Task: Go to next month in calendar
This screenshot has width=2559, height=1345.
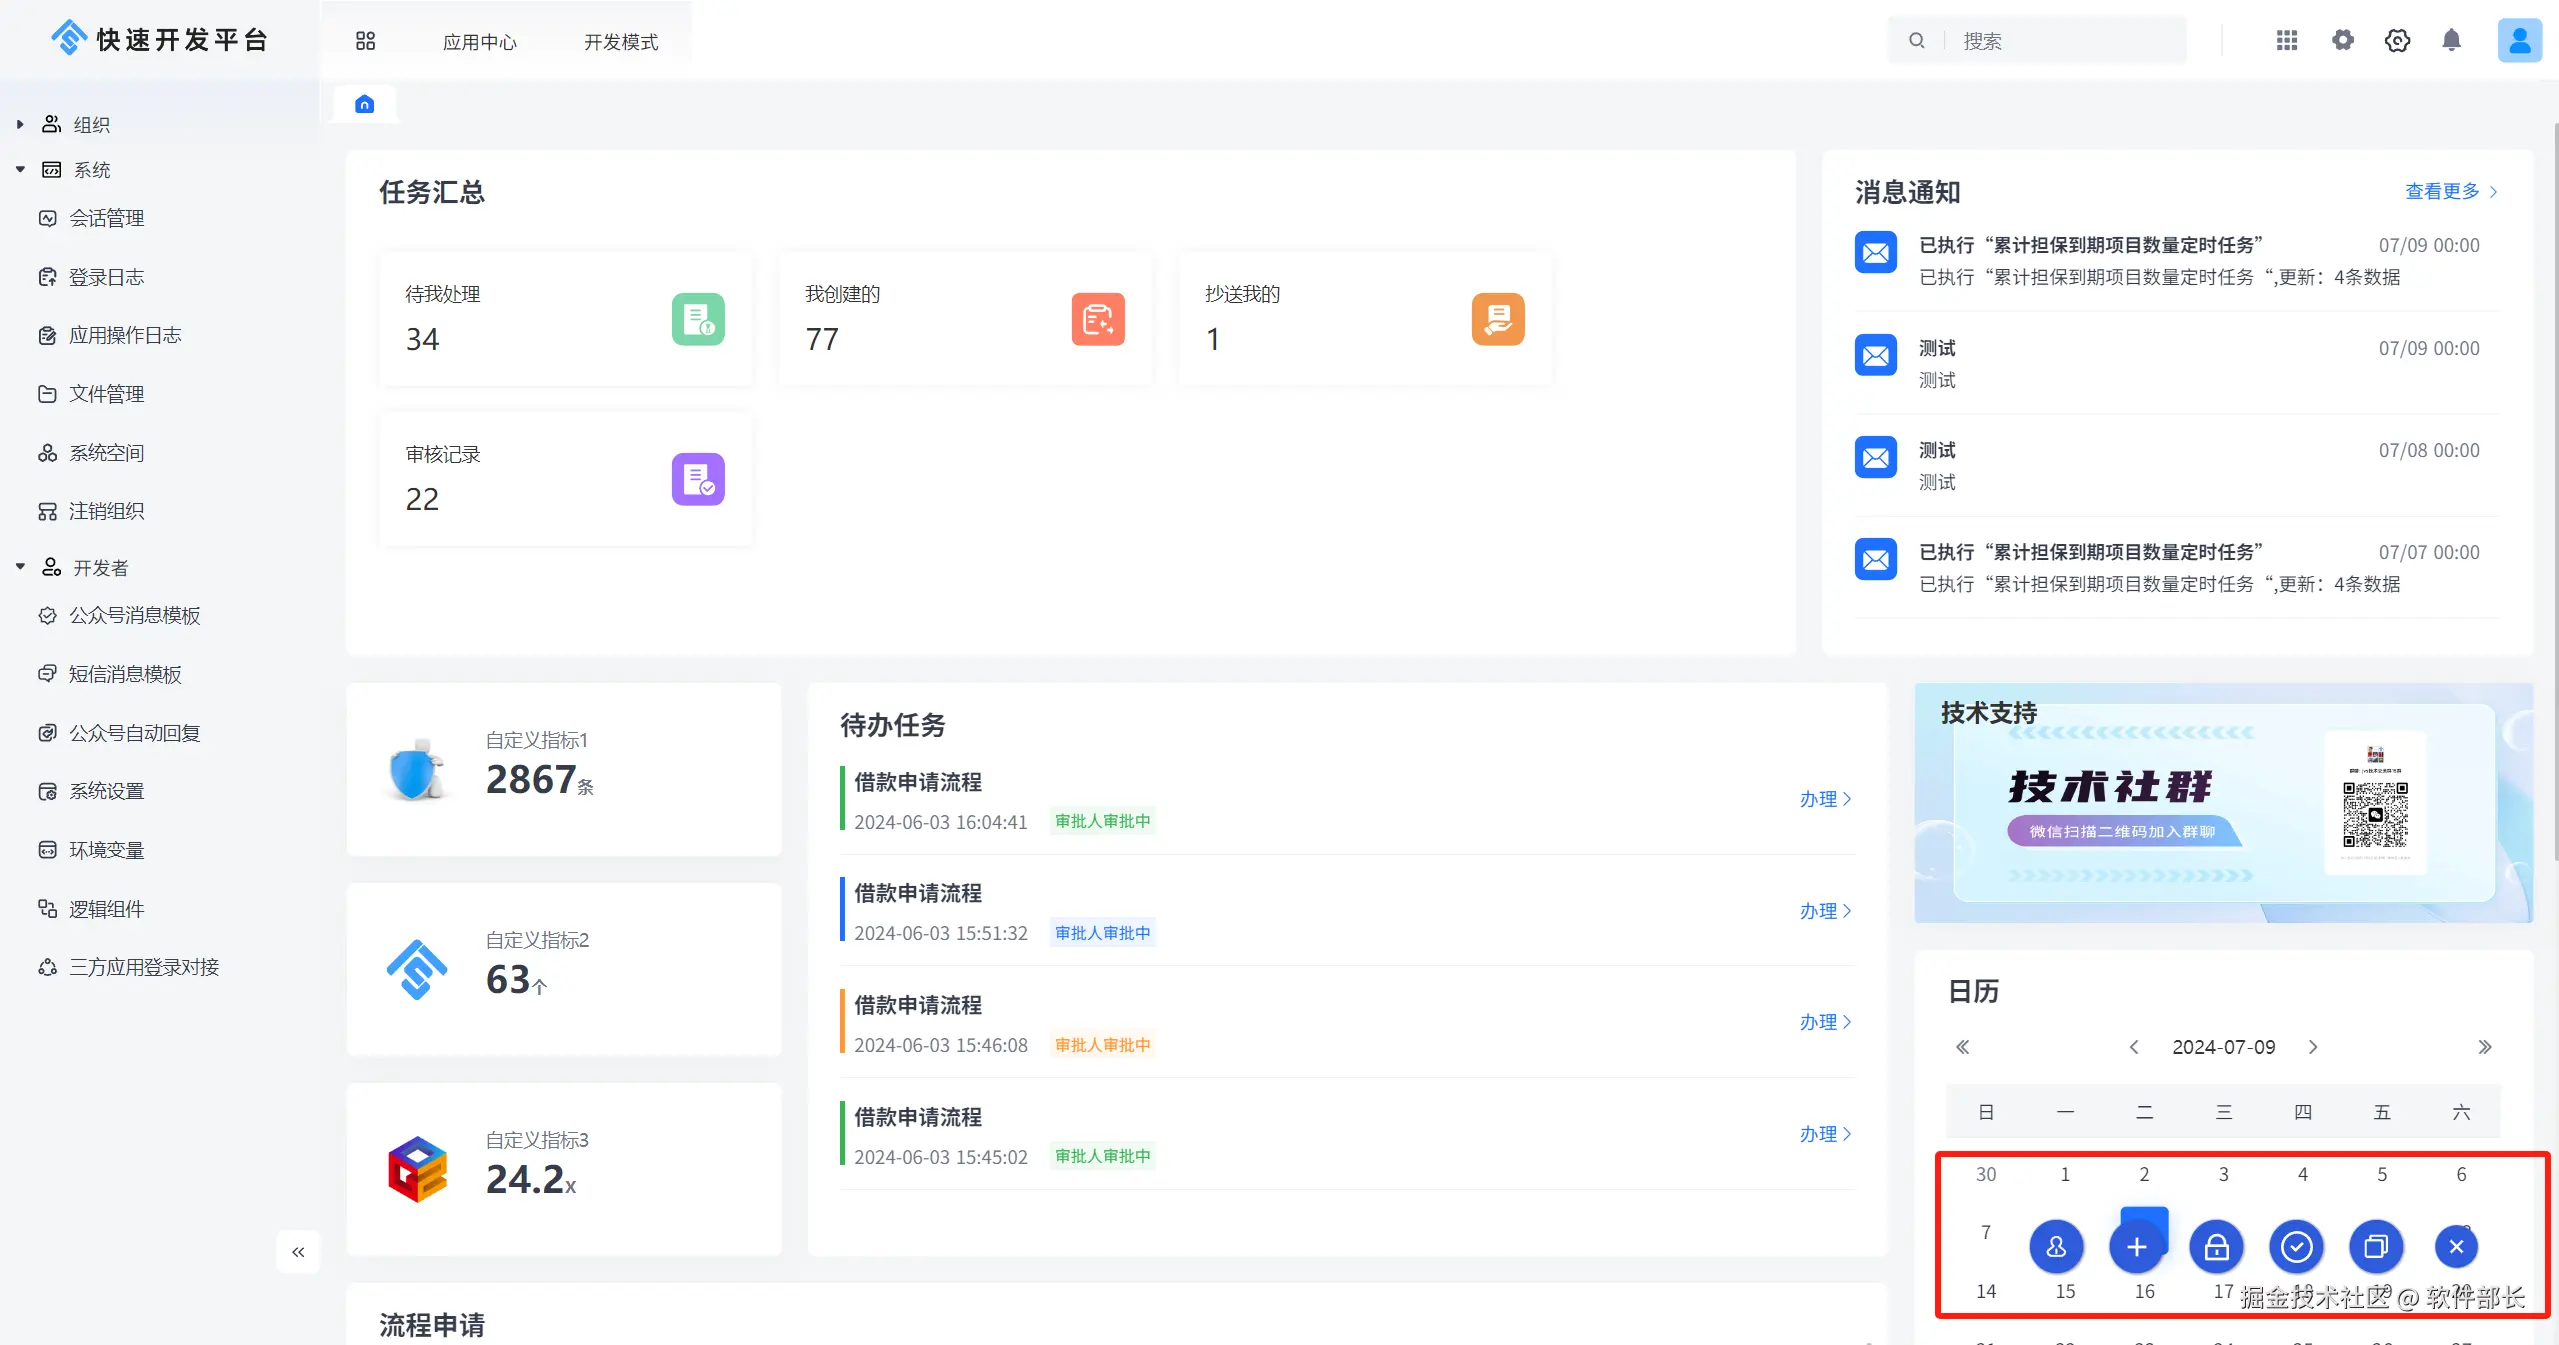Action: (2313, 1047)
